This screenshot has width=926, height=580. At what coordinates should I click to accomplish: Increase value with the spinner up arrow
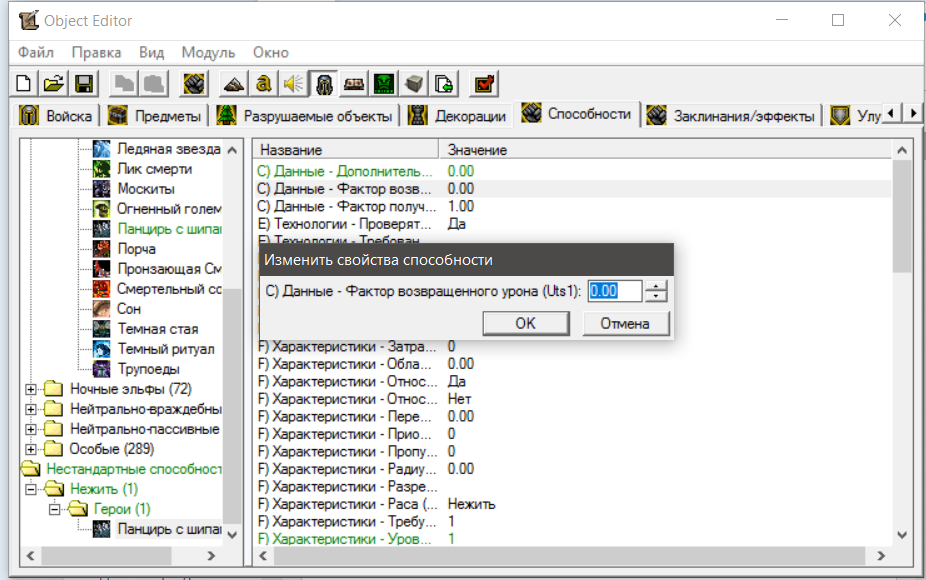(x=656, y=286)
